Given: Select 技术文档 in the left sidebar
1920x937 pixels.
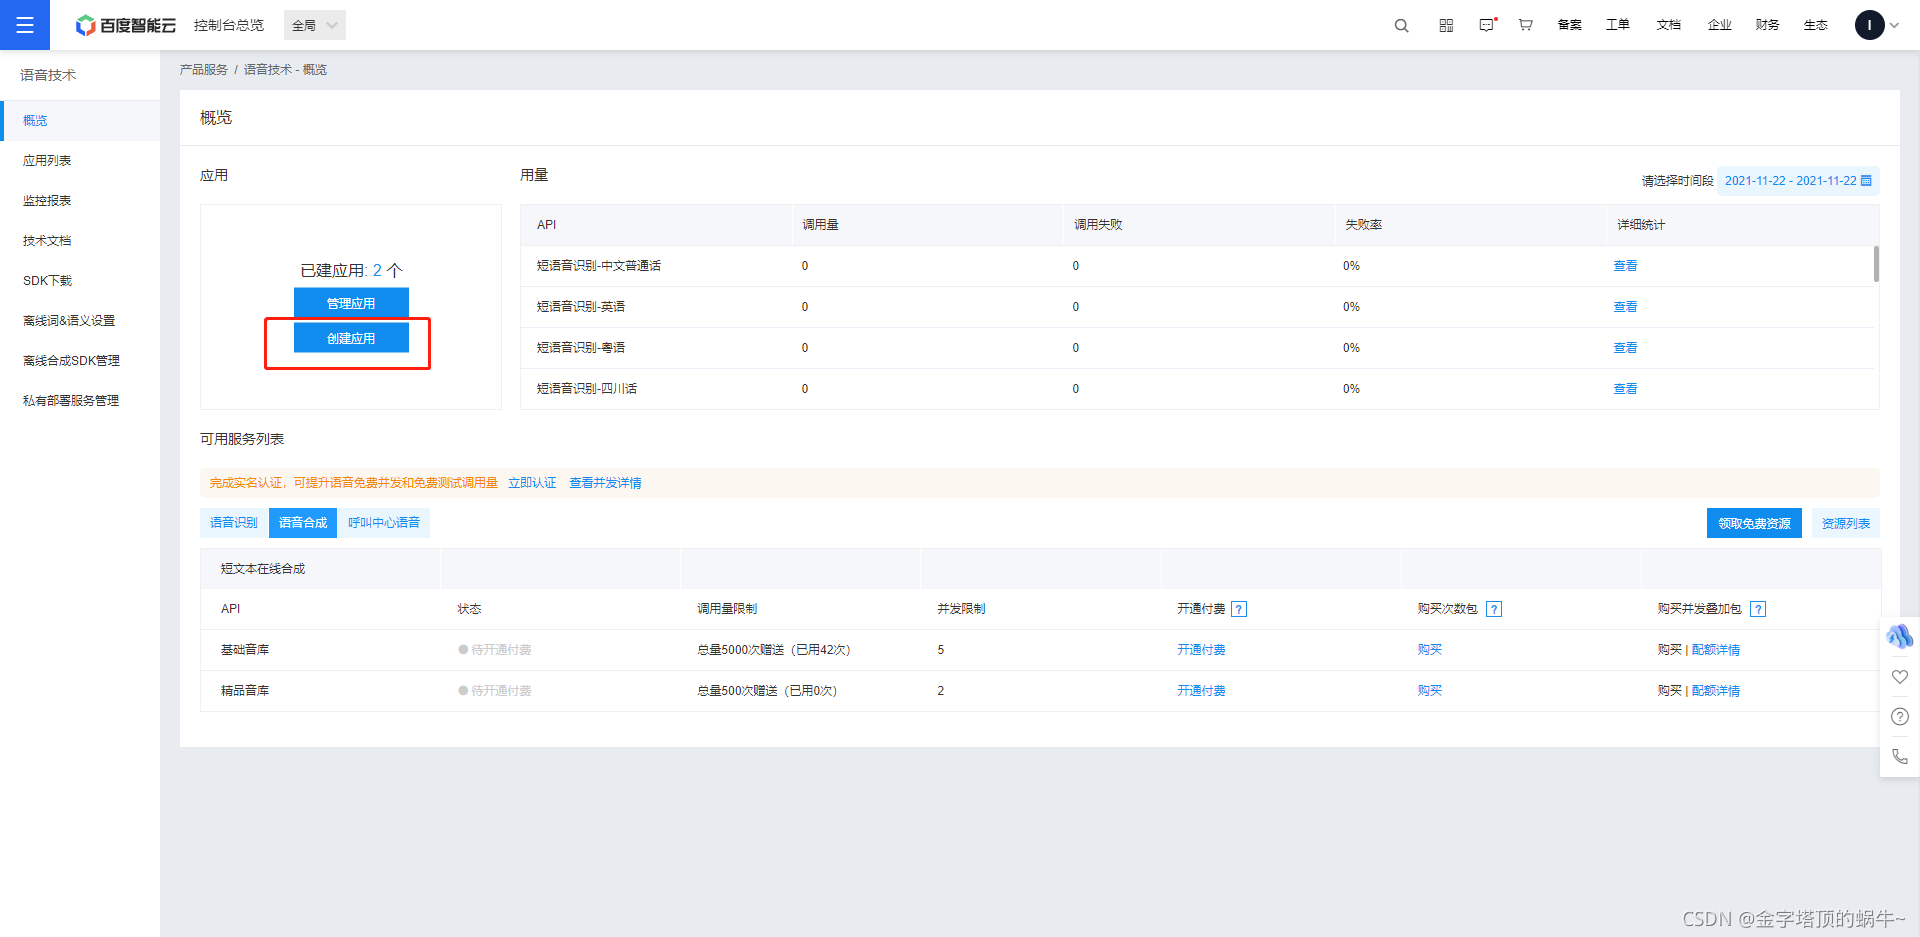Looking at the screenshot, I should [x=80, y=240].
